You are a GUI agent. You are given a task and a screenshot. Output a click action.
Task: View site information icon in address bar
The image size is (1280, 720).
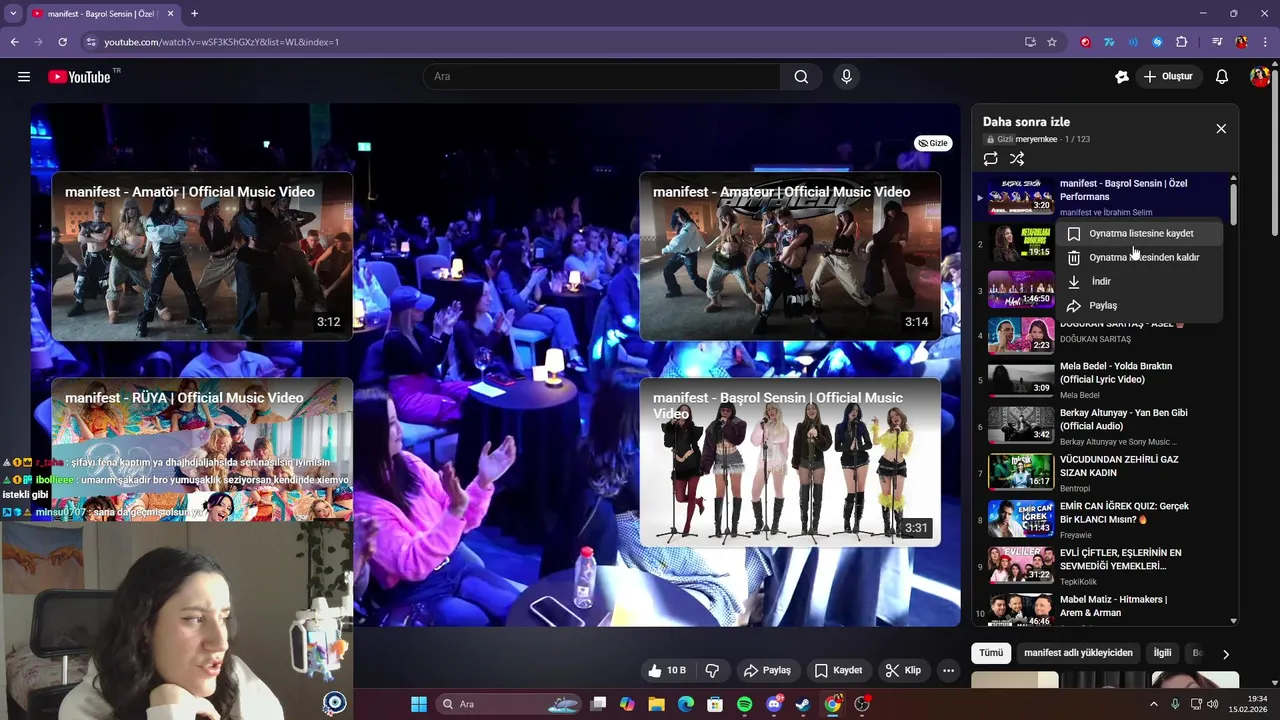pyautogui.click(x=91, y=42)
